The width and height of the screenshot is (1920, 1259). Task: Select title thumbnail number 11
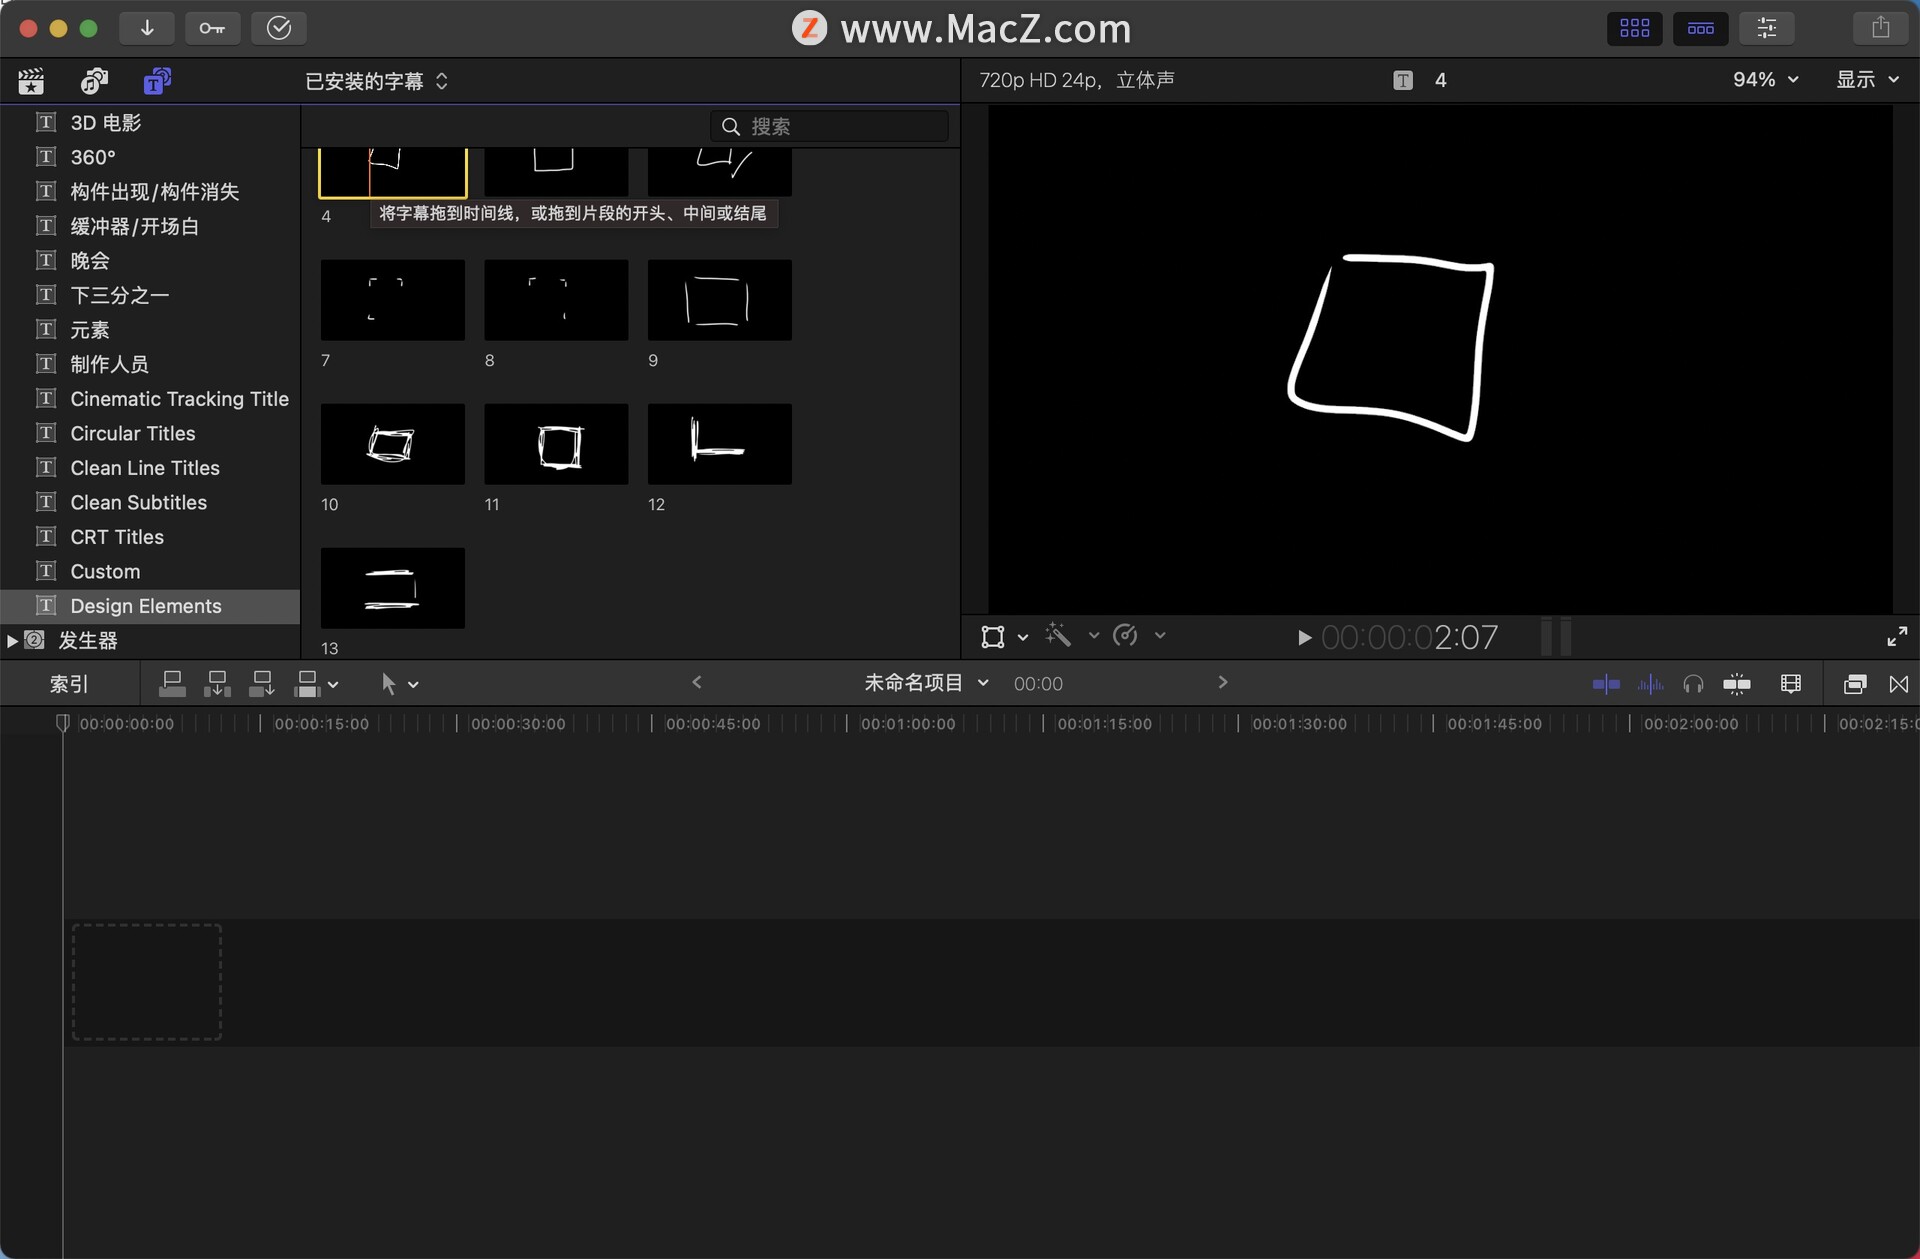coord(556,444)
